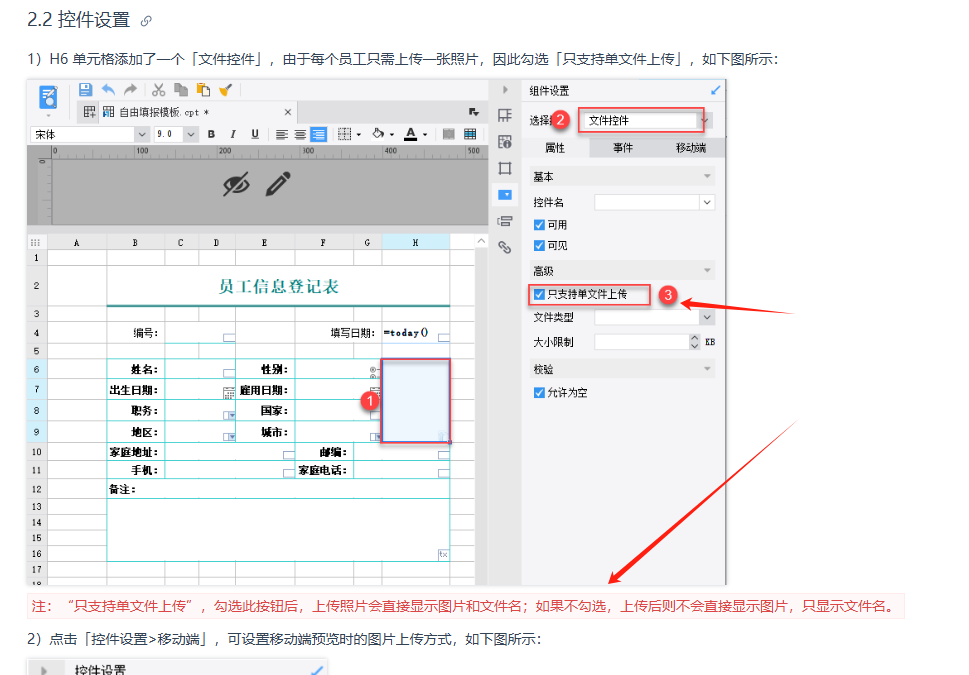This screenshot has height=675, width=969.
Task: Open the condition attributes sidebar icon
Action: point(505,221)
